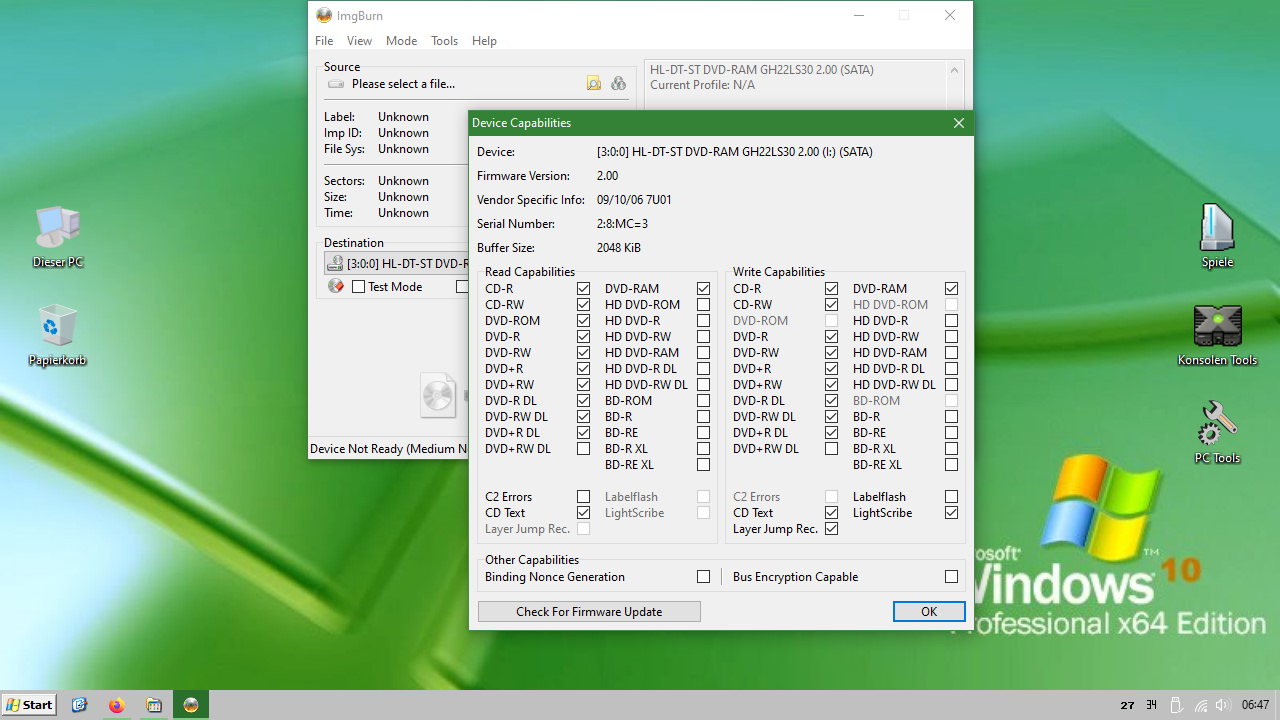1280x720 pixels.
Task: Confirm Device Capabilities with OK
Action: 929,612
